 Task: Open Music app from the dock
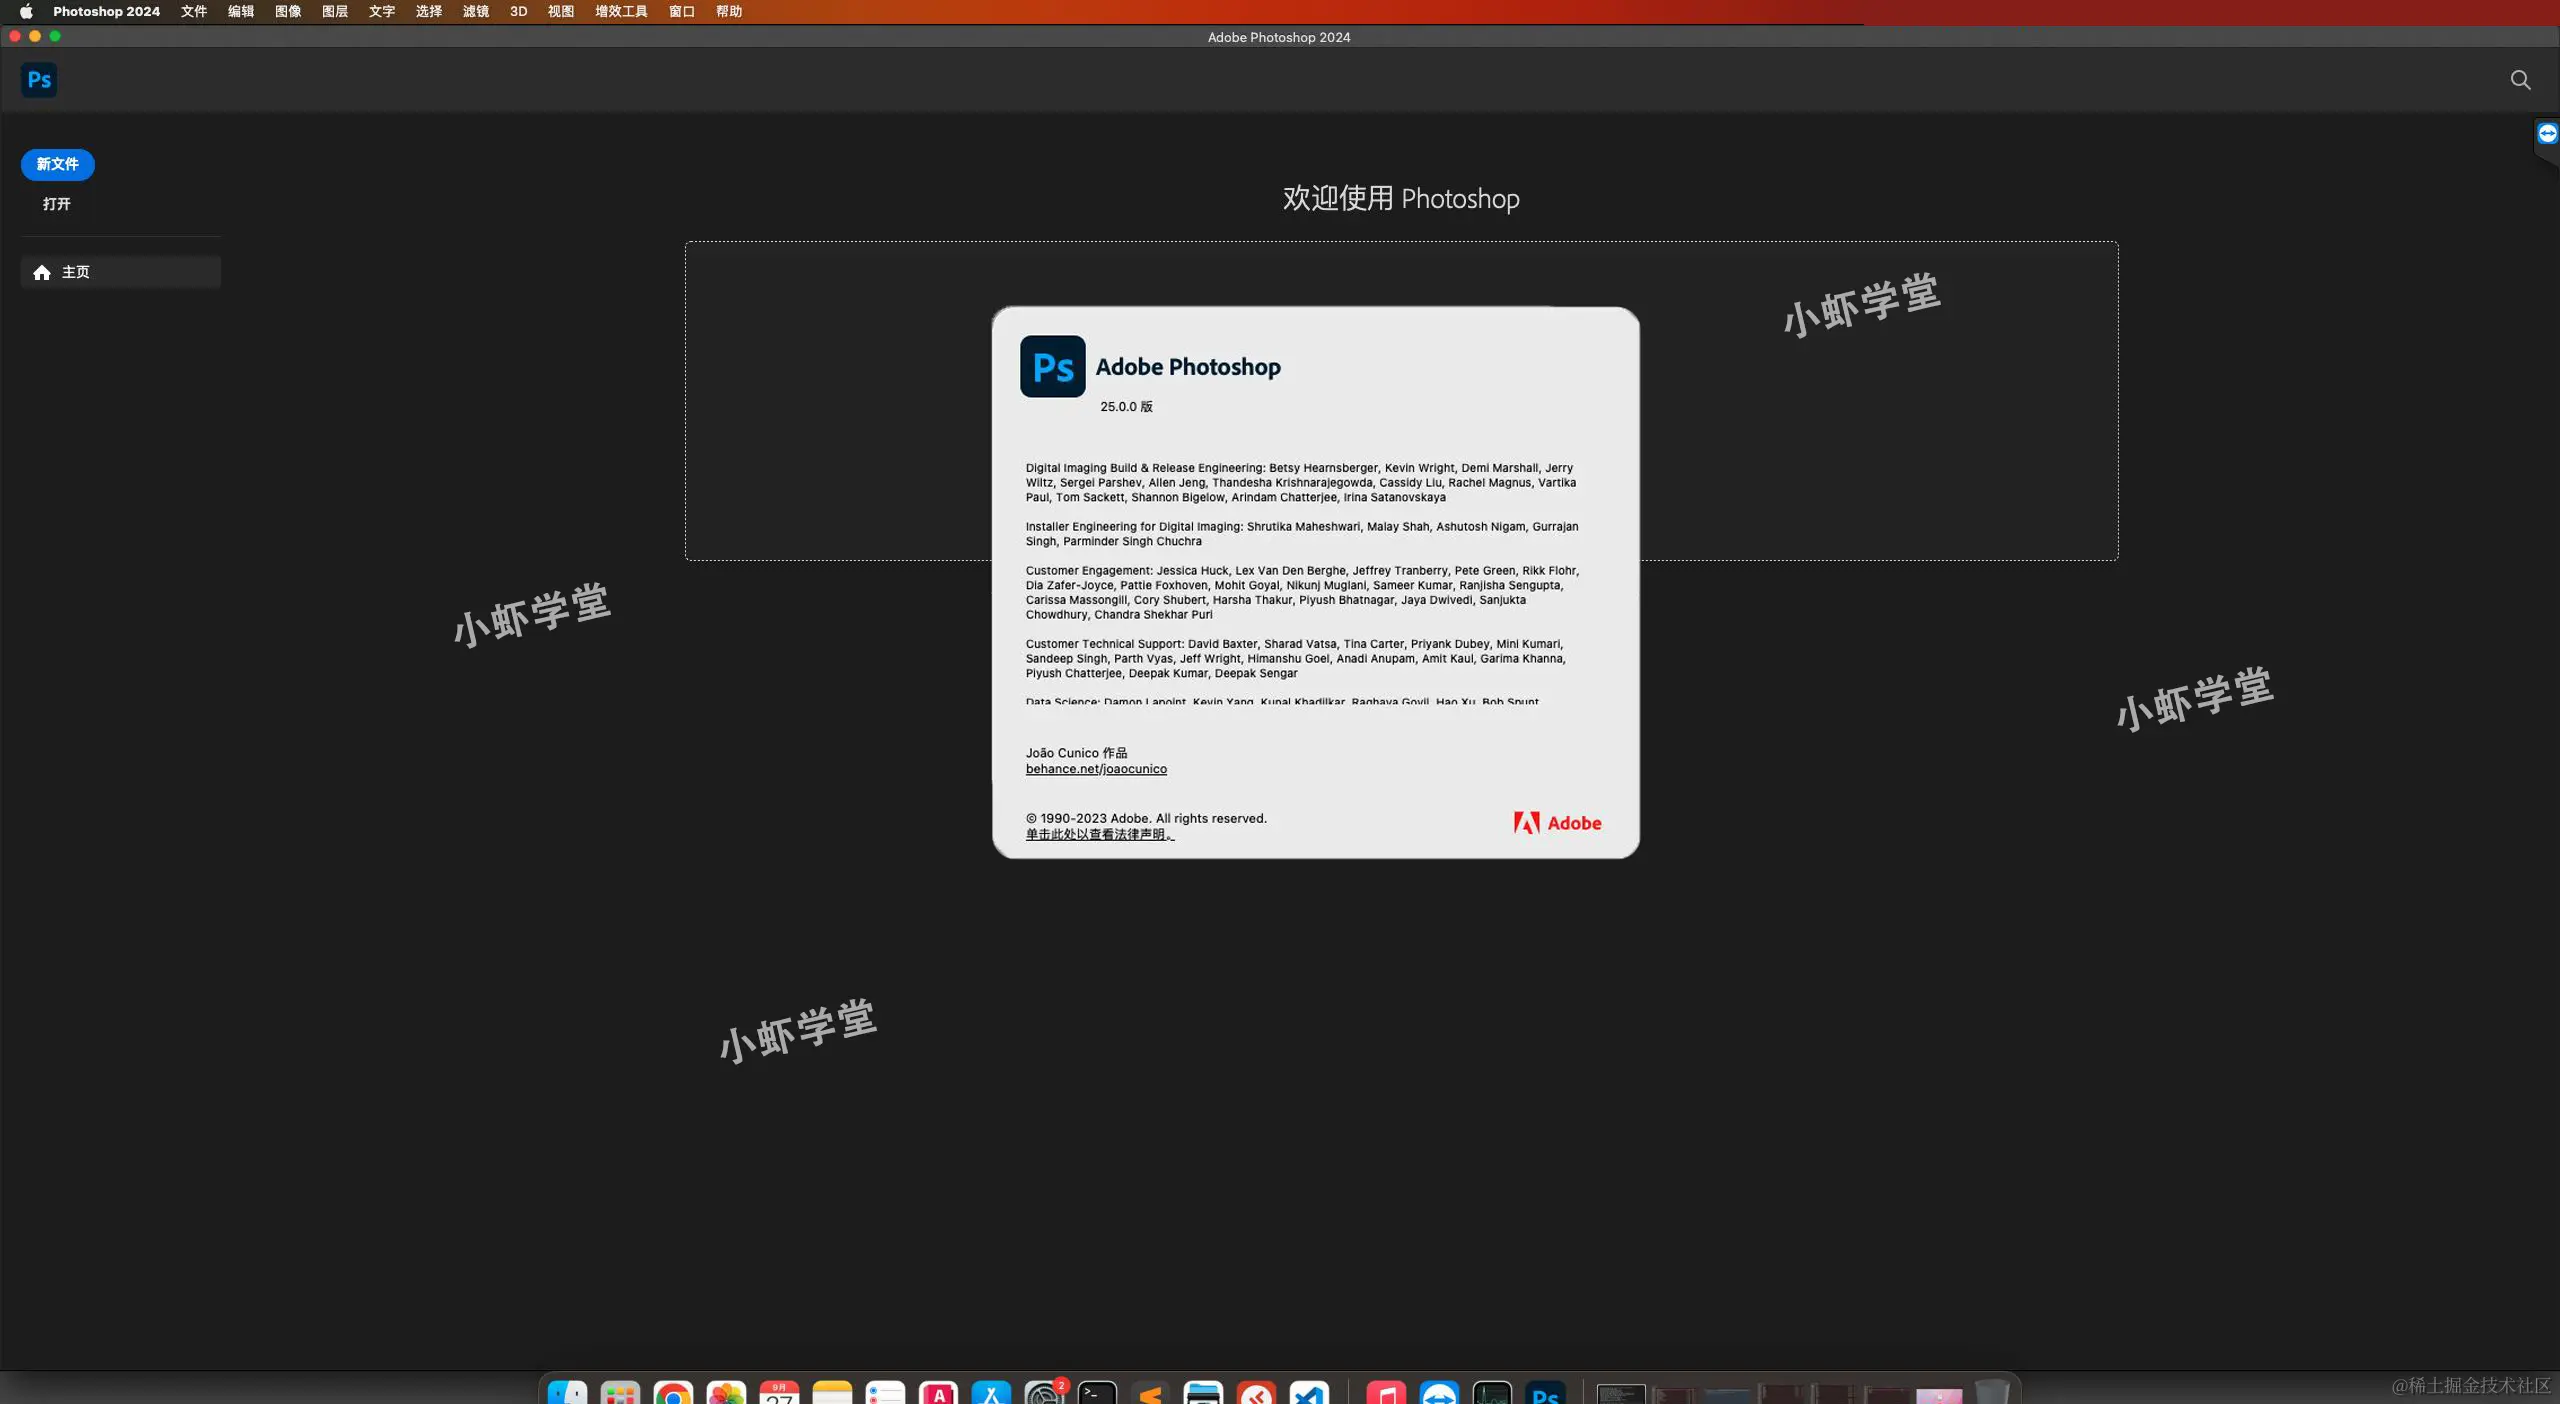coord(1386,1394)
